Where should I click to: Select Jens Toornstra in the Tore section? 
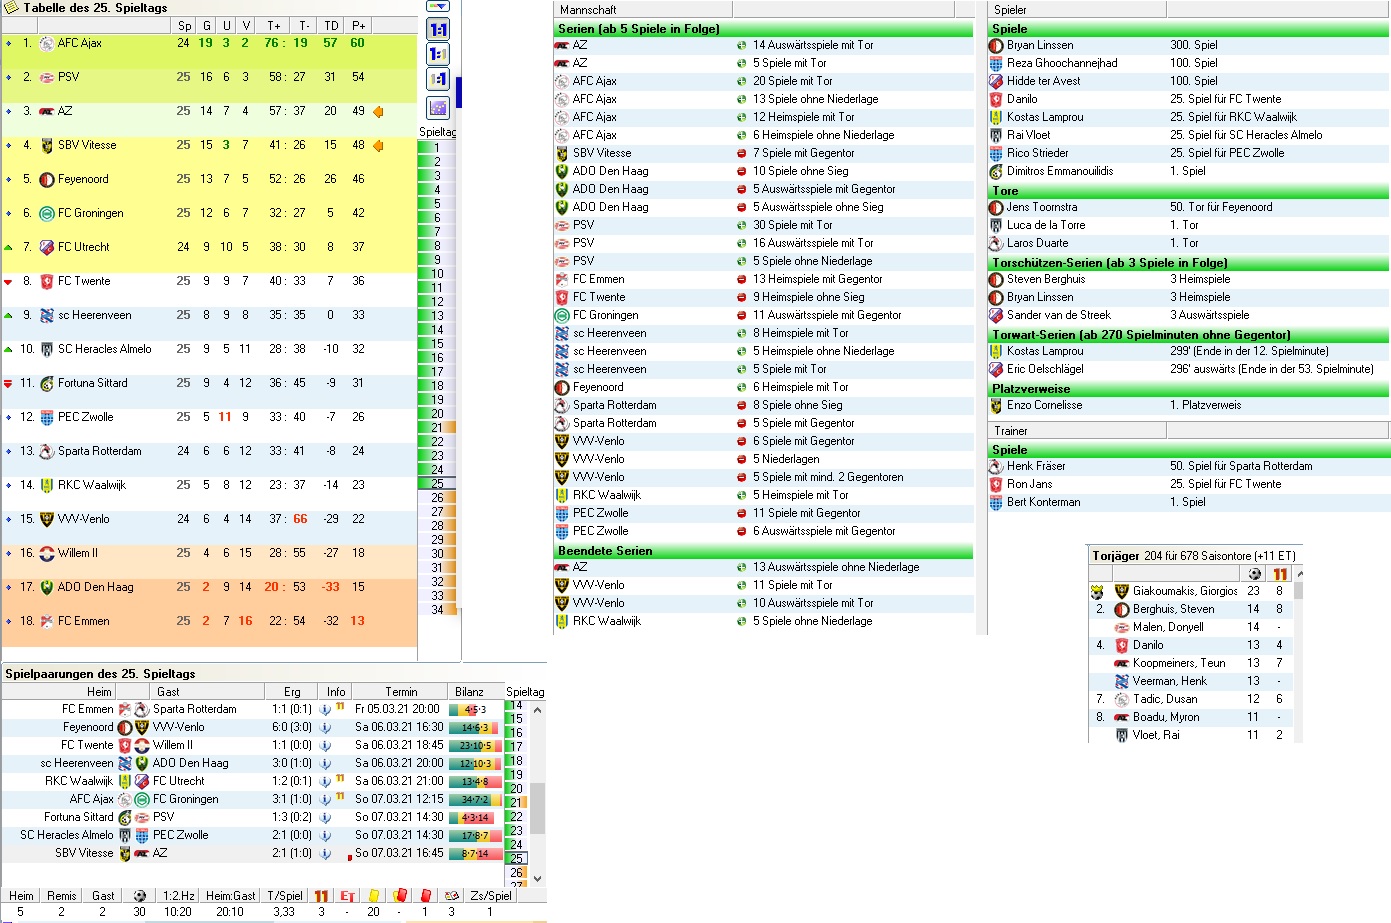(x=1188, y=207)
